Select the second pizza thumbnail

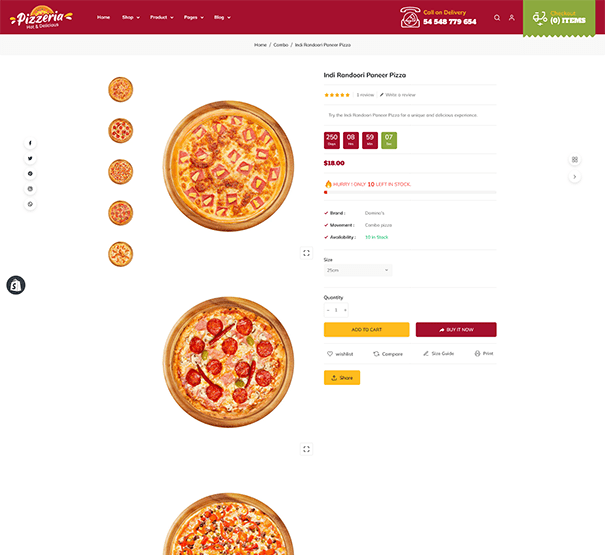pyautogui.click(x=120, y=130)
